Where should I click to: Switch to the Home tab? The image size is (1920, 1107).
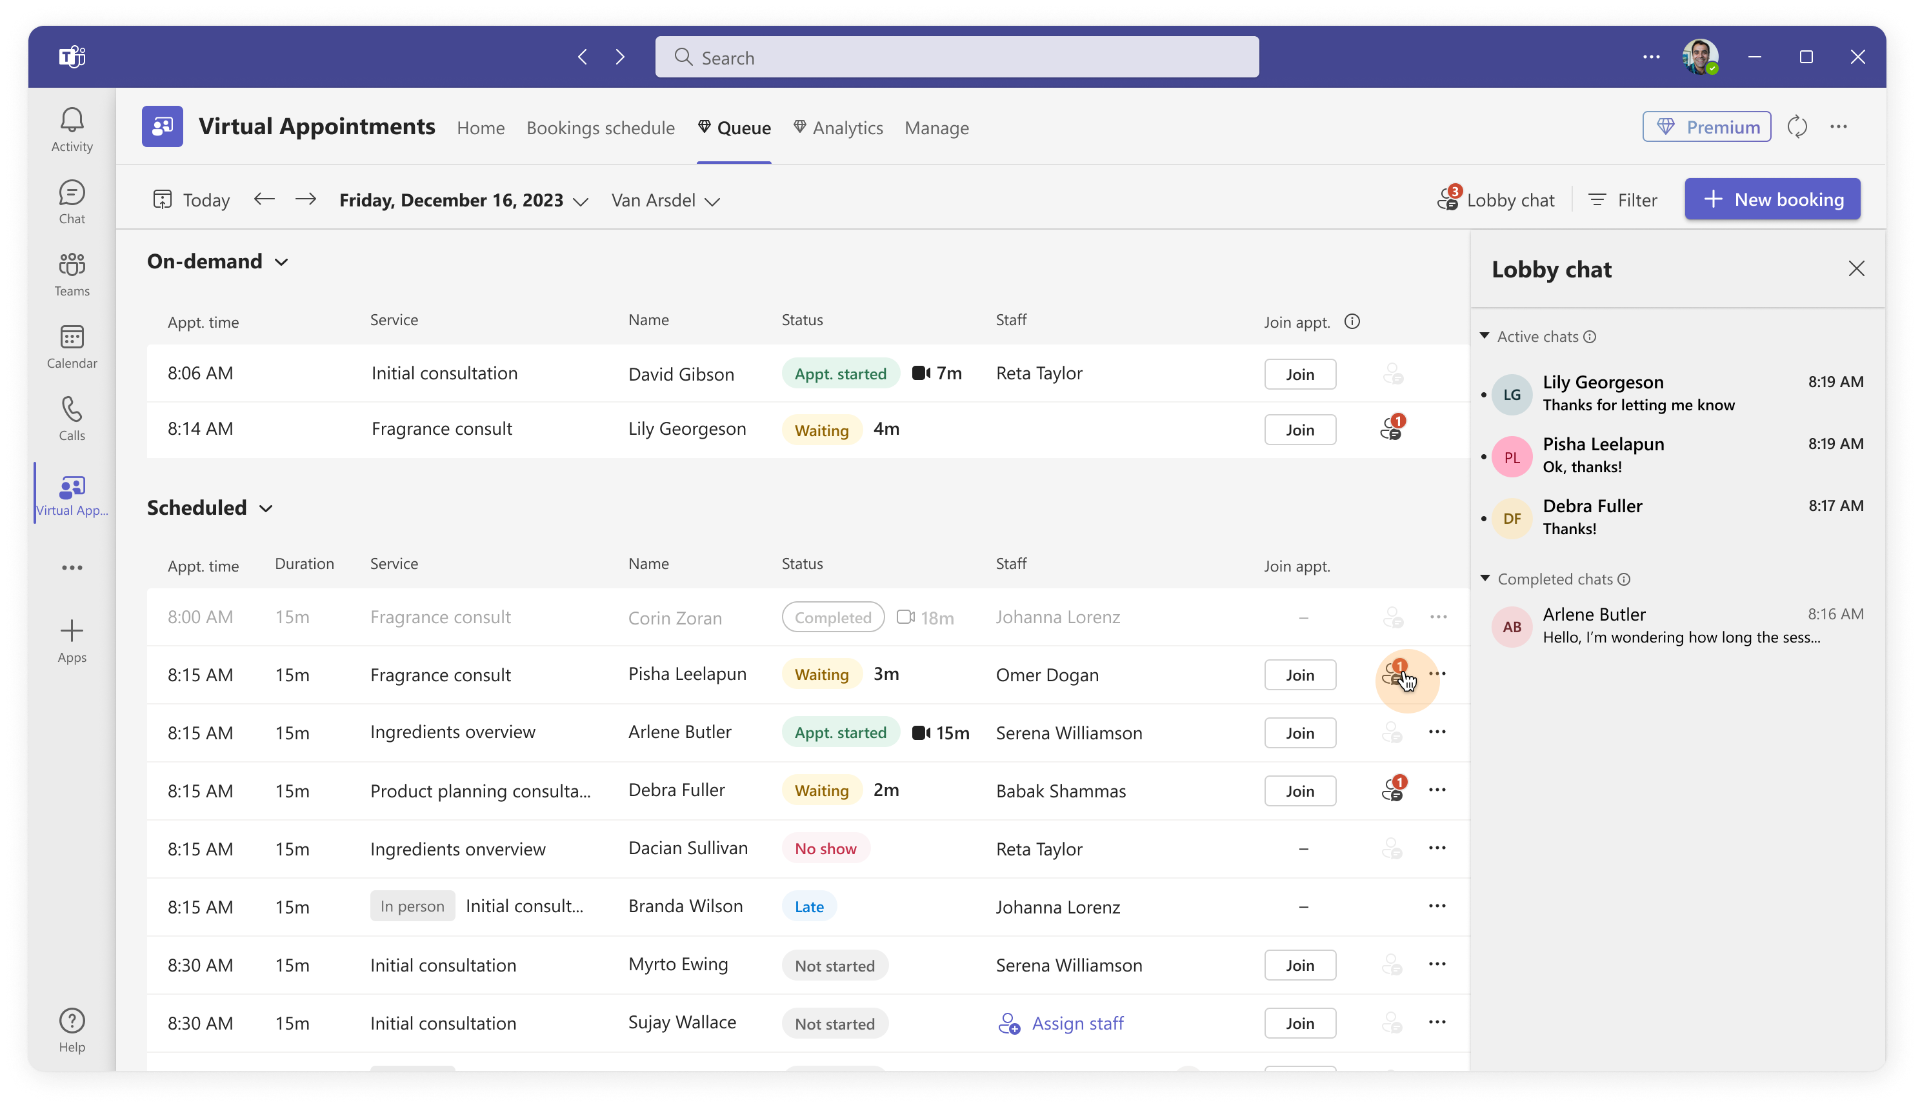click(x=481, y=128)
